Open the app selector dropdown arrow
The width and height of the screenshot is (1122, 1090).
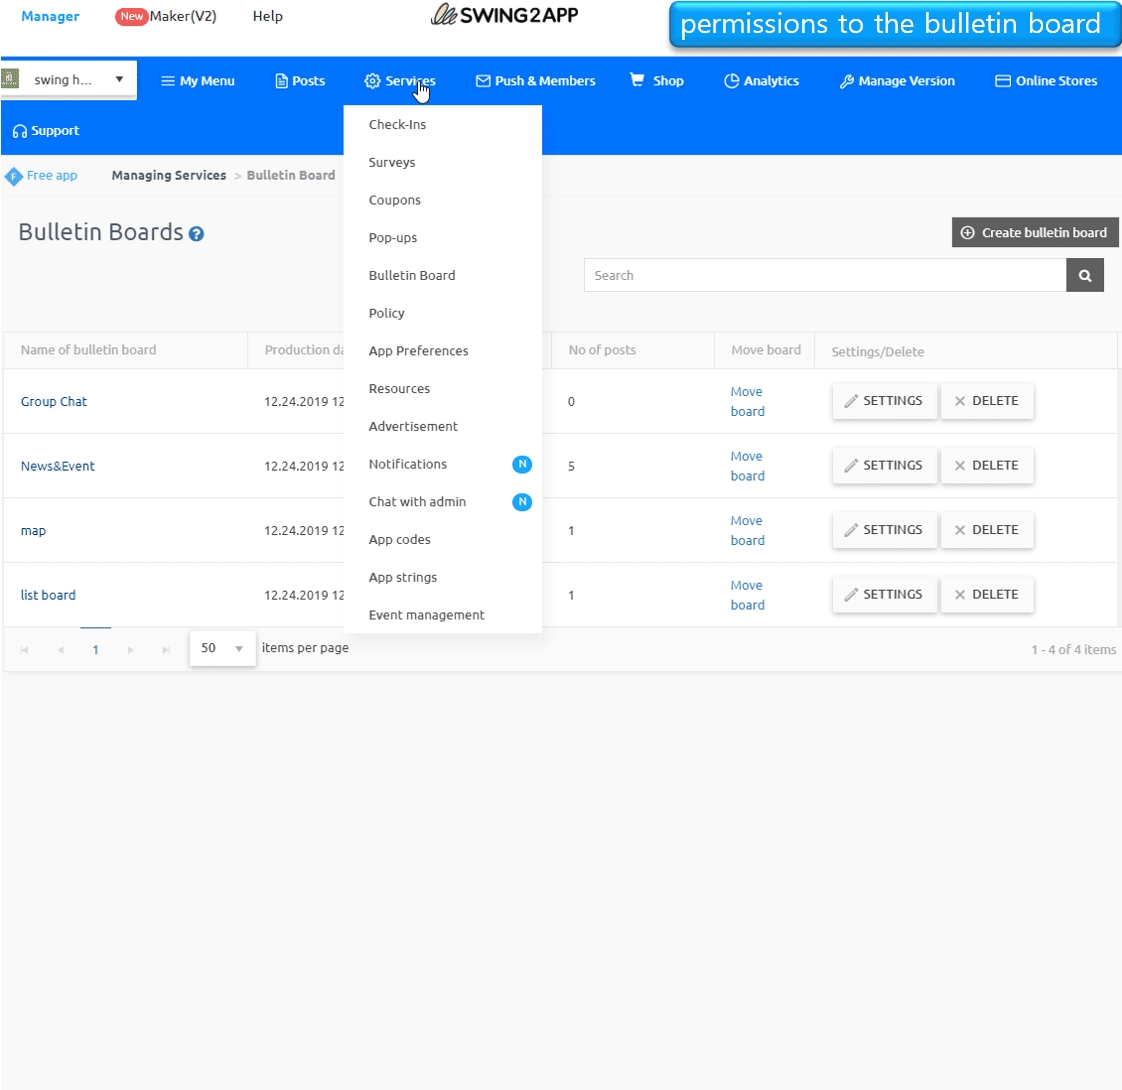119,79
